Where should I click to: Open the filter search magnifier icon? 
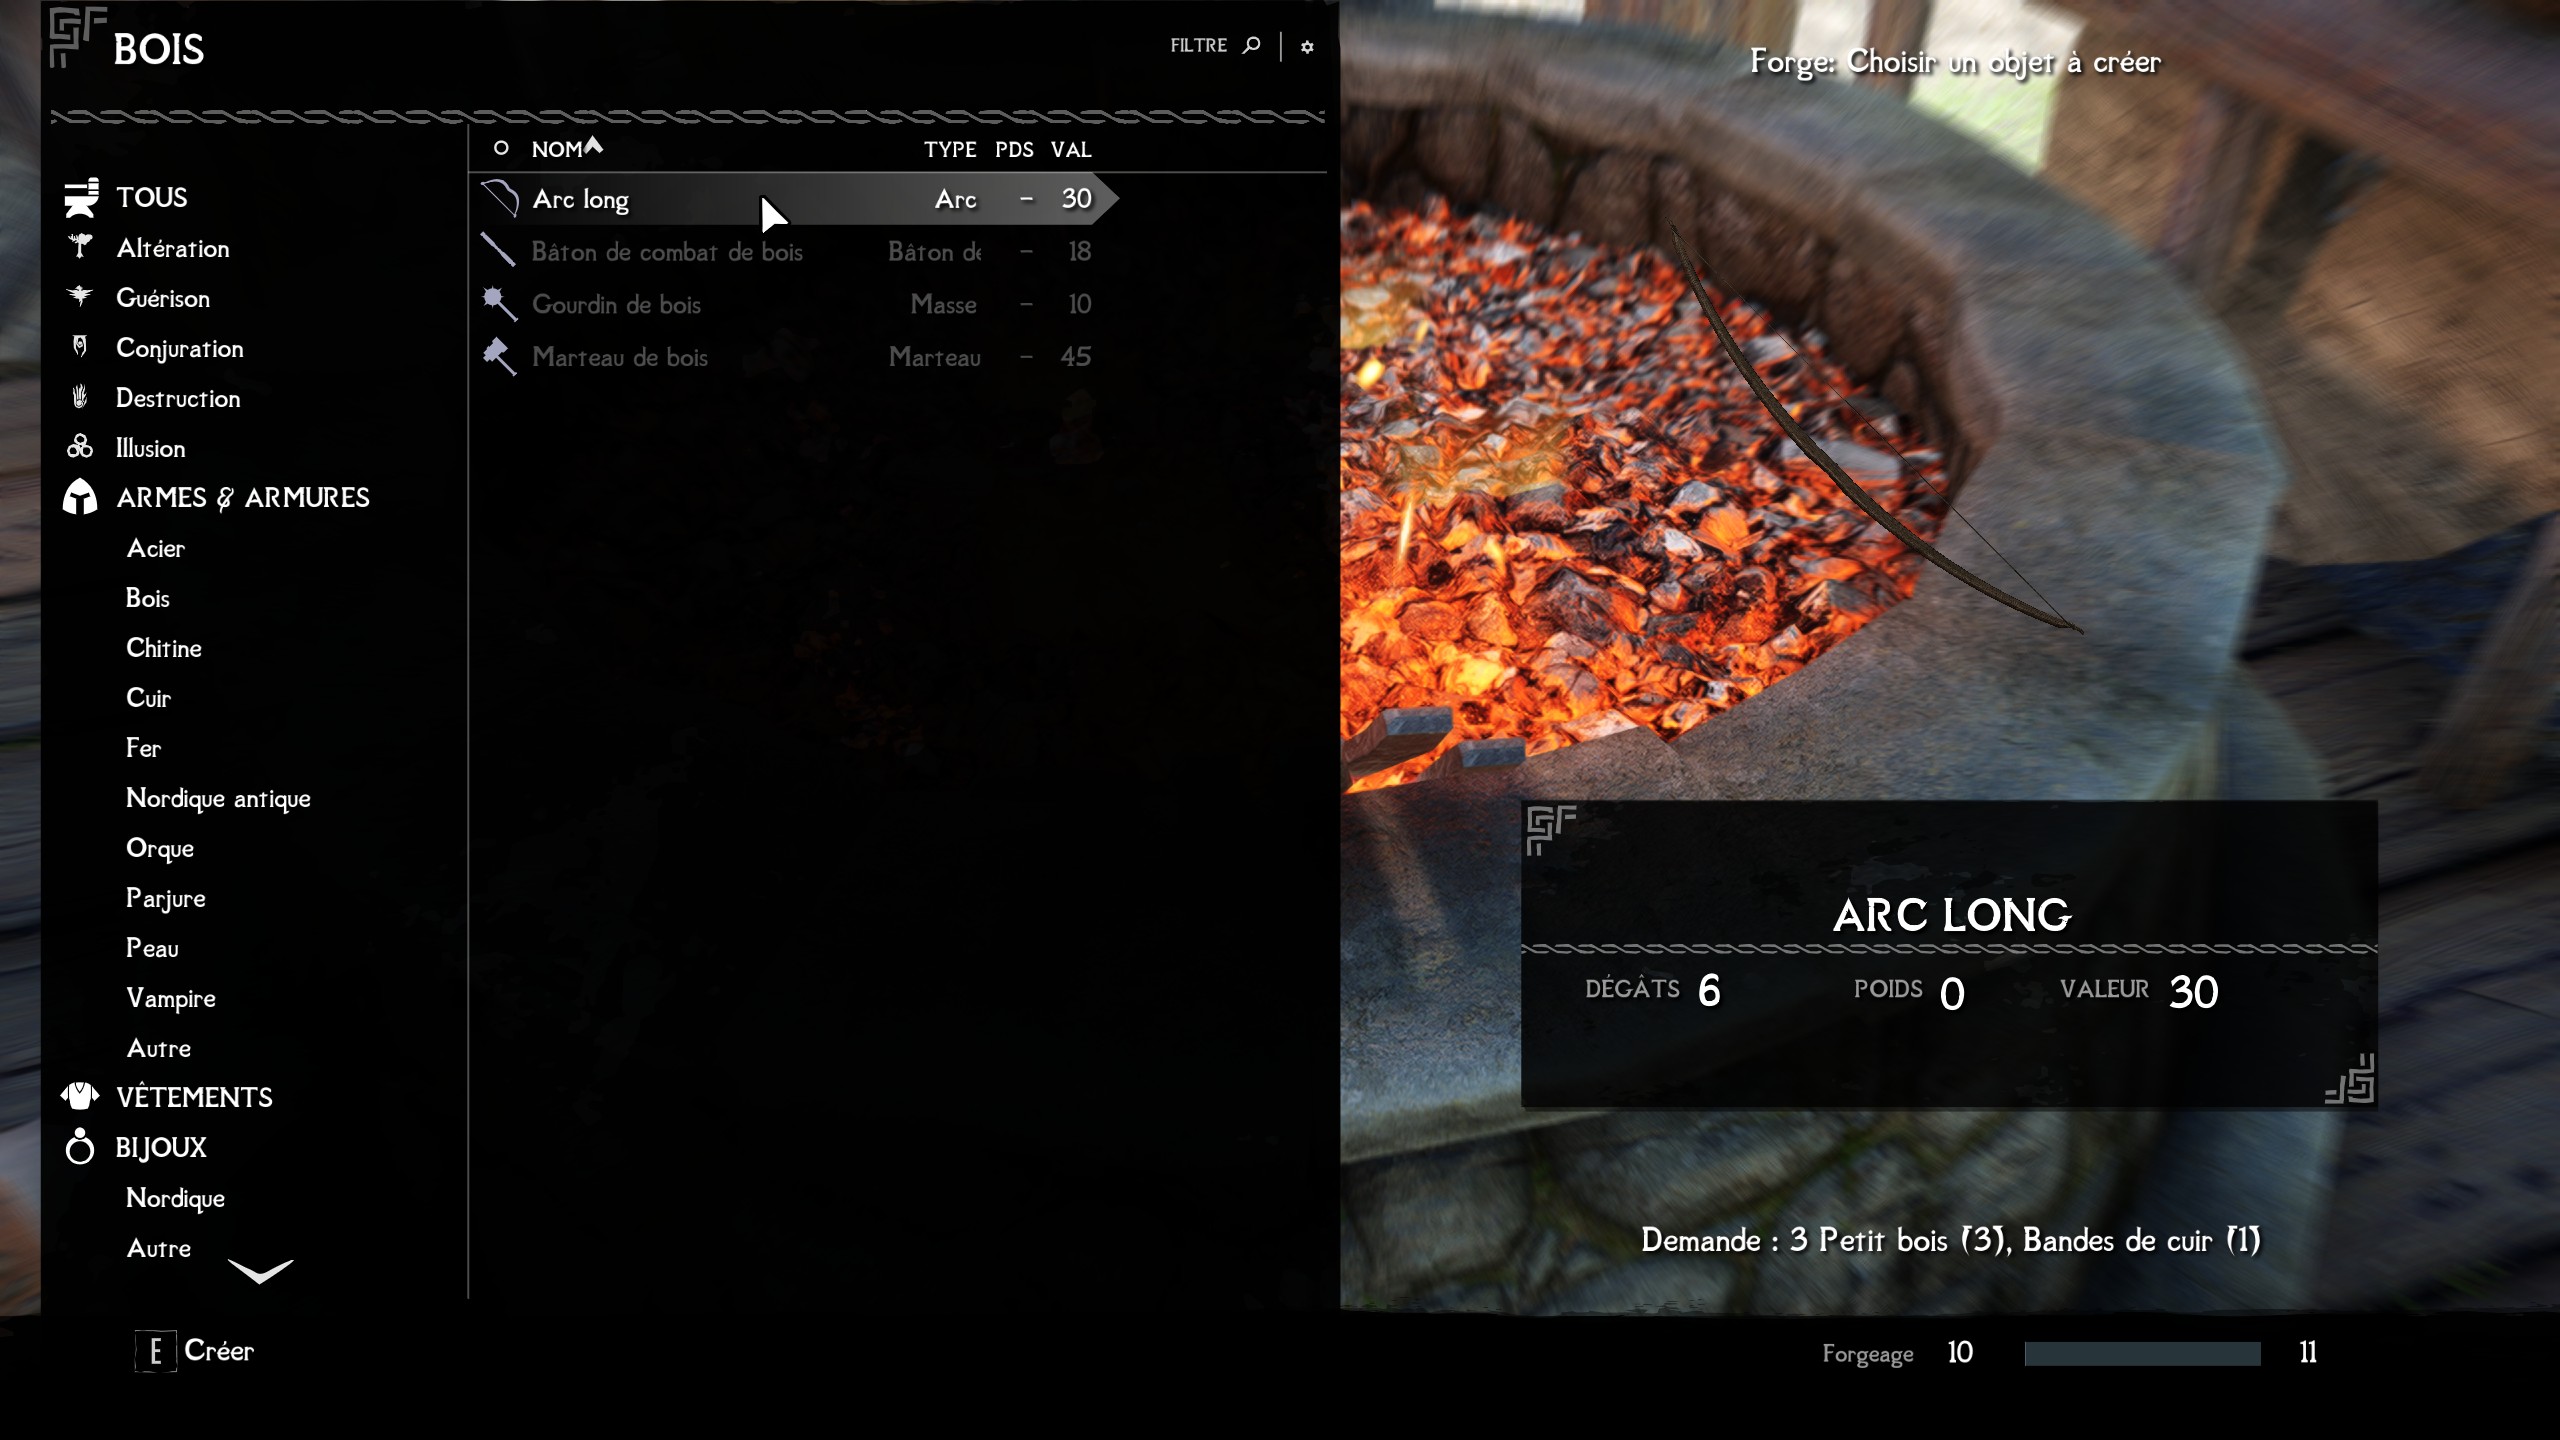[x=1251, y=45]
